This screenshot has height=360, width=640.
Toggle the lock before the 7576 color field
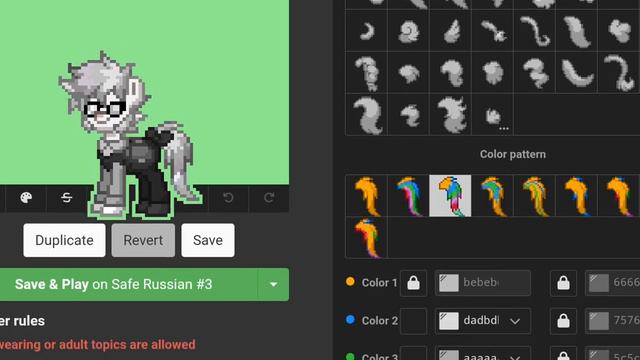(564, 321)
